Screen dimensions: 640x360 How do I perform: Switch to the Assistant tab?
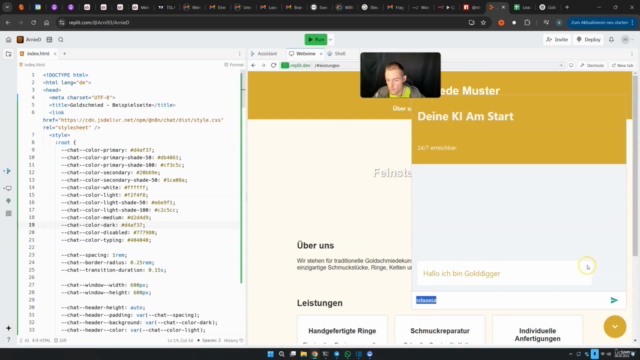pos(264,53)
